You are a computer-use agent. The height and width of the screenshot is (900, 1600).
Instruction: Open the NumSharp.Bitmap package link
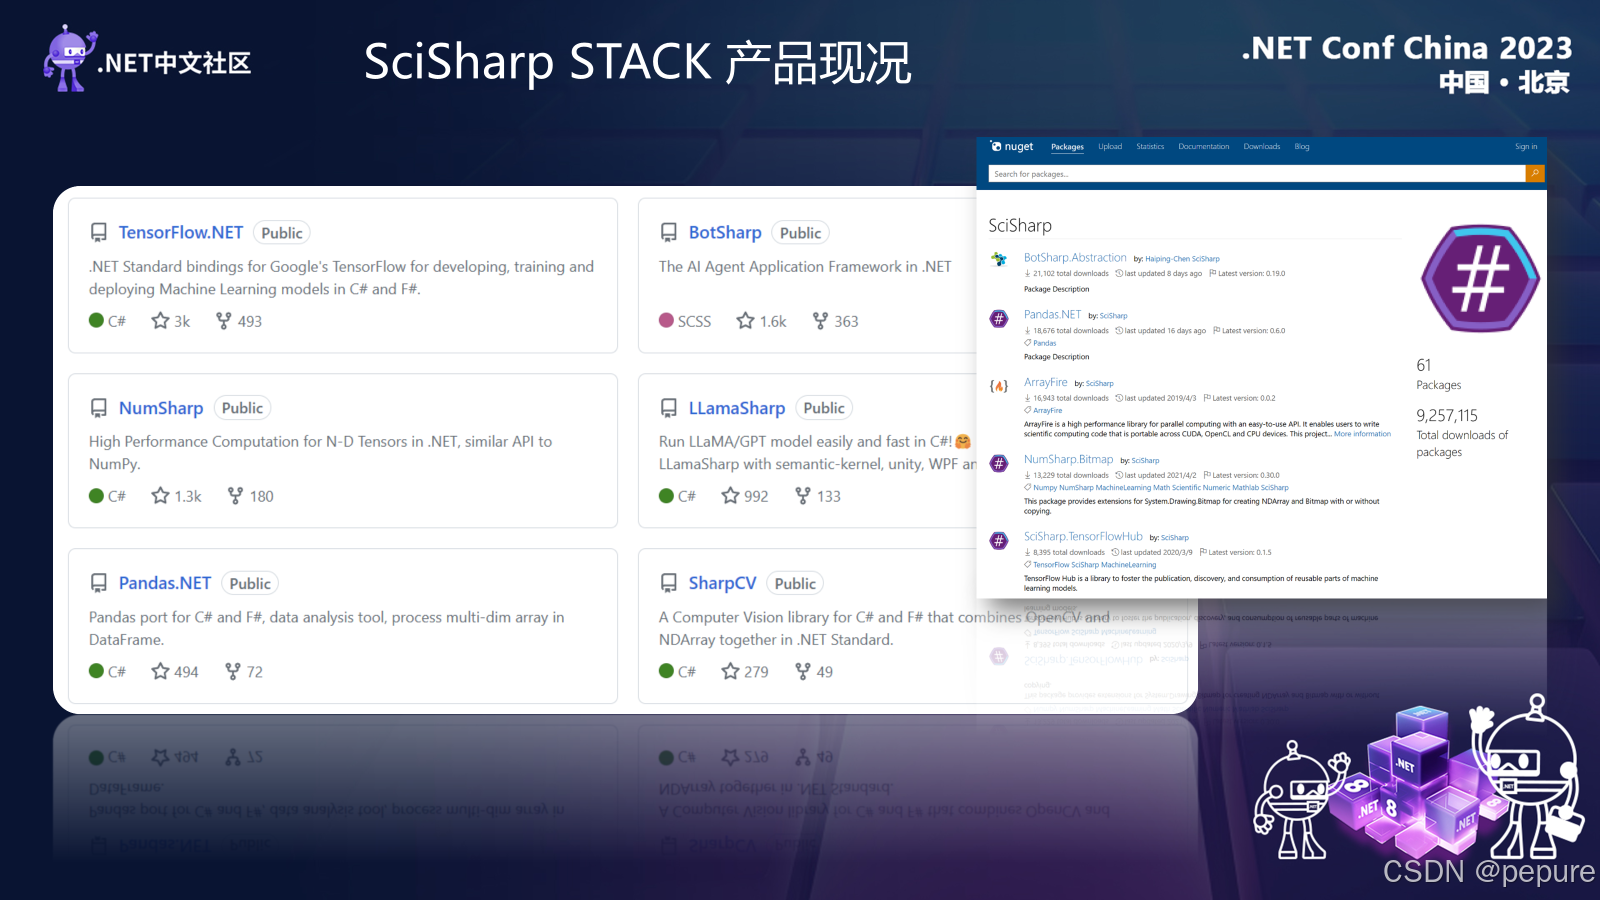click(x=1068, y=459)
